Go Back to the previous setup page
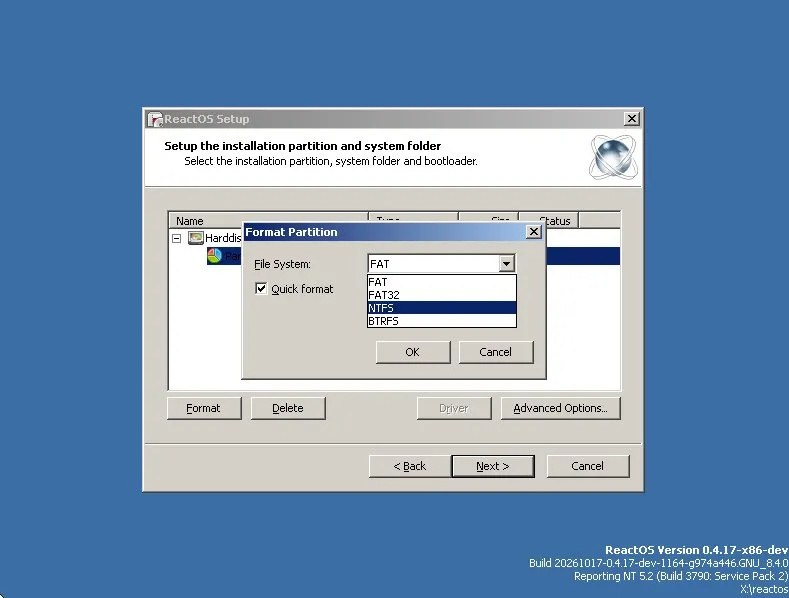The image size is (789, 598). (x=410, y=466)
